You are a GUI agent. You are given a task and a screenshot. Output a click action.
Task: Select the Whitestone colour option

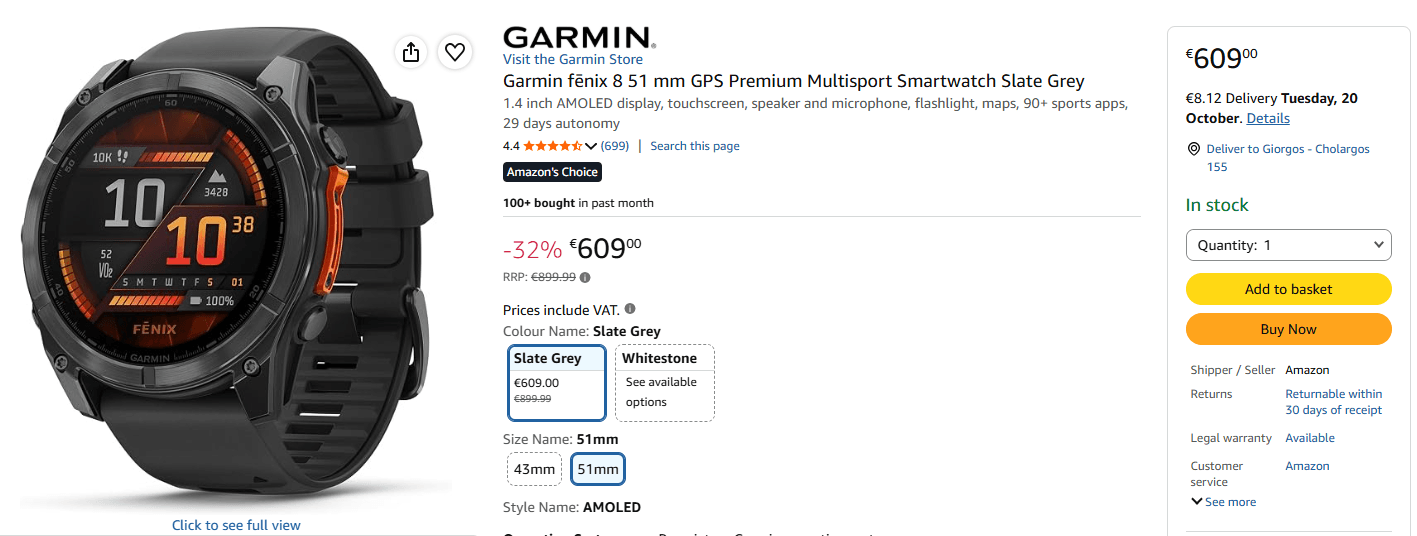665,382
